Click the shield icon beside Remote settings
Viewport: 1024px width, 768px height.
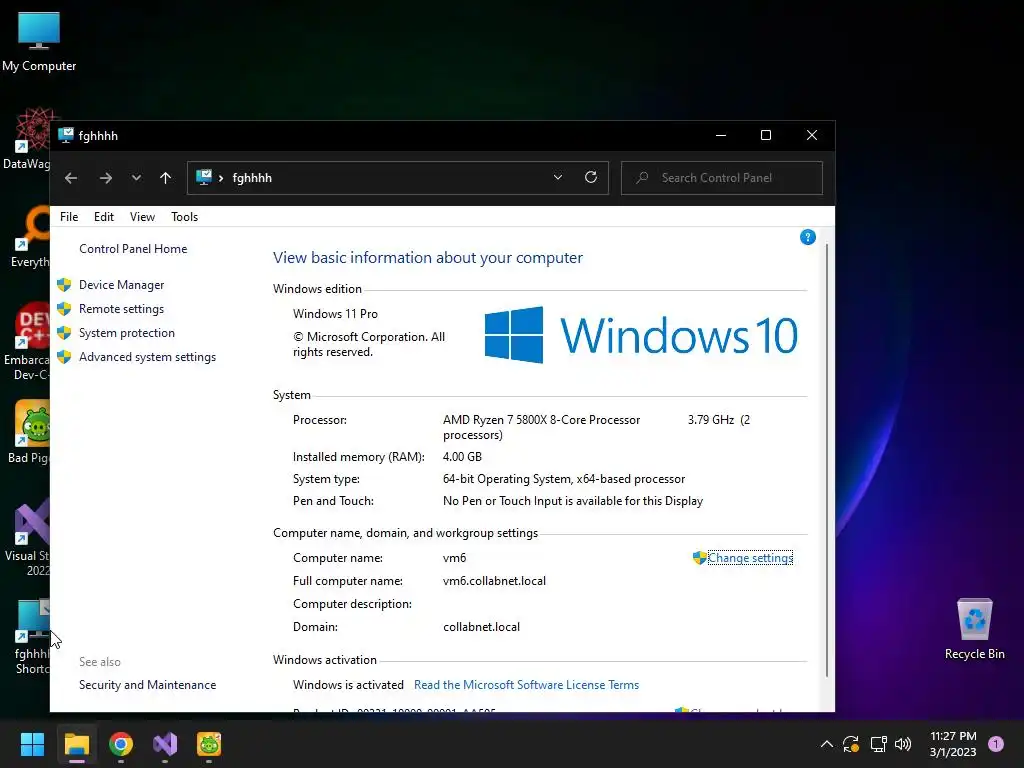coord(64,309)
